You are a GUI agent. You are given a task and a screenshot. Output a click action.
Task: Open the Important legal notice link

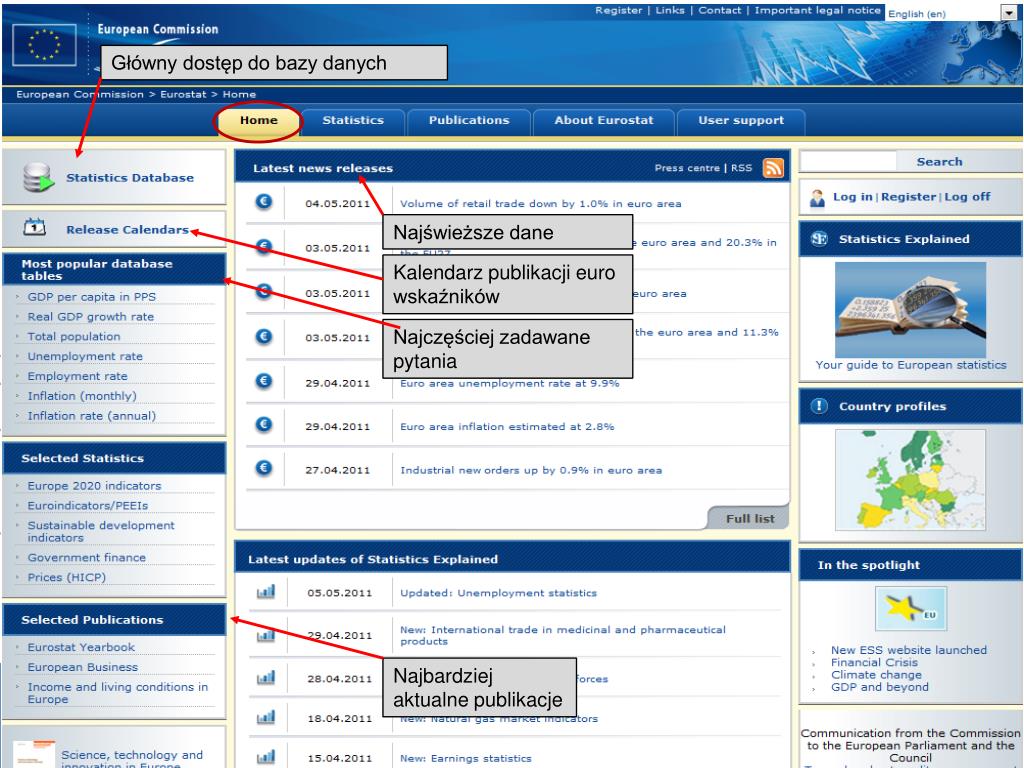pyautogui.click(x=818, y=10)
